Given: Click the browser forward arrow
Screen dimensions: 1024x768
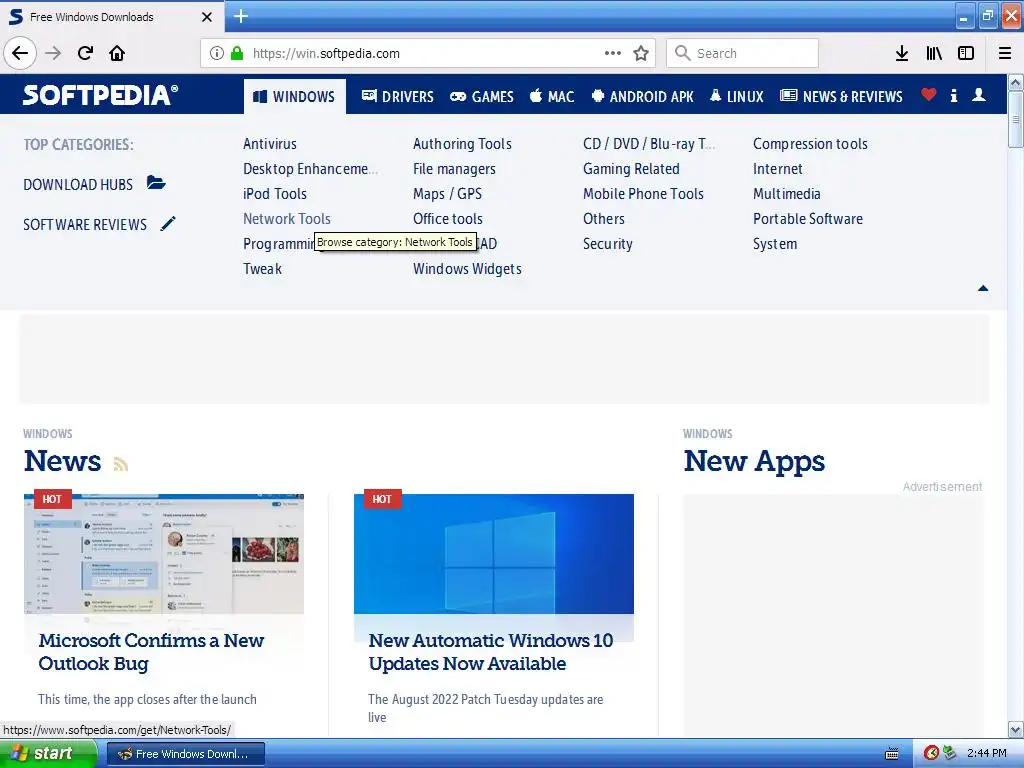Looking at the screenshot, I should tap(53, 53).
